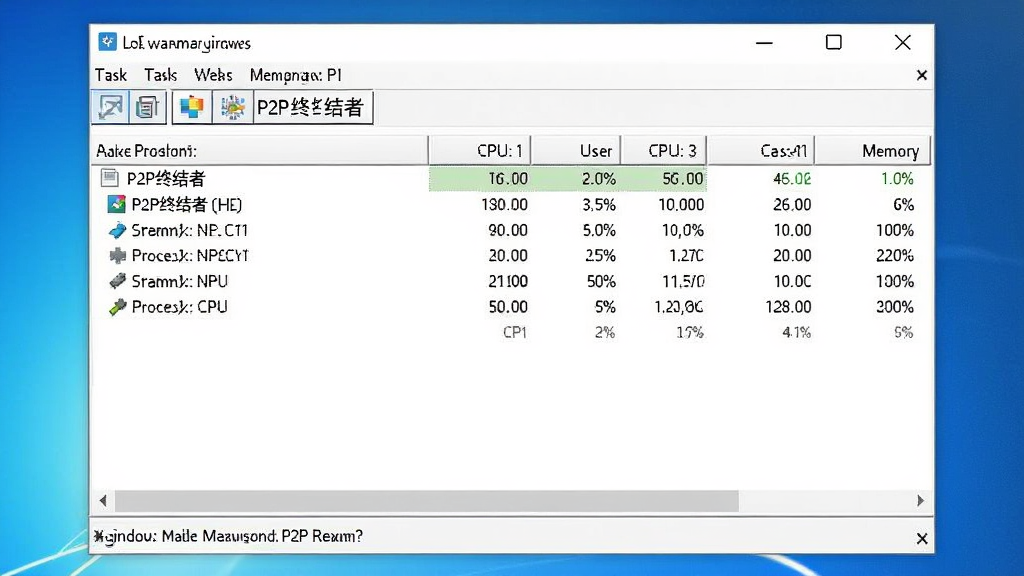Click the bottom status bar message text

pyautogui.click(x=228, y=536)
